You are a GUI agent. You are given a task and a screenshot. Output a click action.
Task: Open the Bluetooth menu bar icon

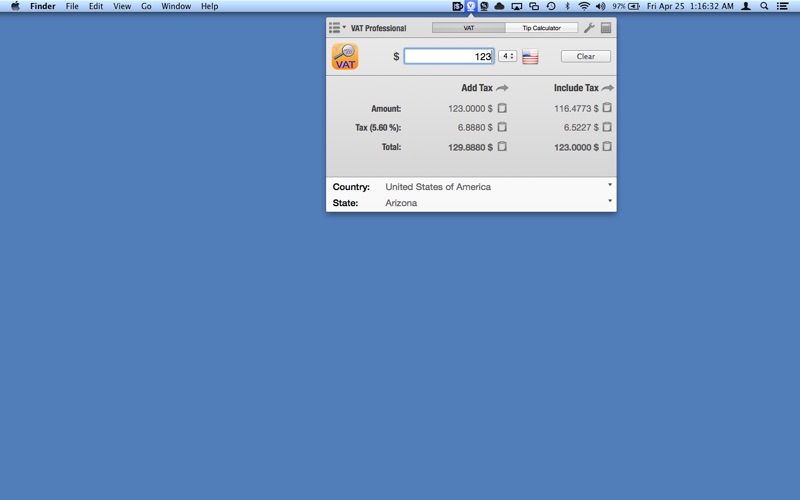pyautogui.click(x=567, y=6)
